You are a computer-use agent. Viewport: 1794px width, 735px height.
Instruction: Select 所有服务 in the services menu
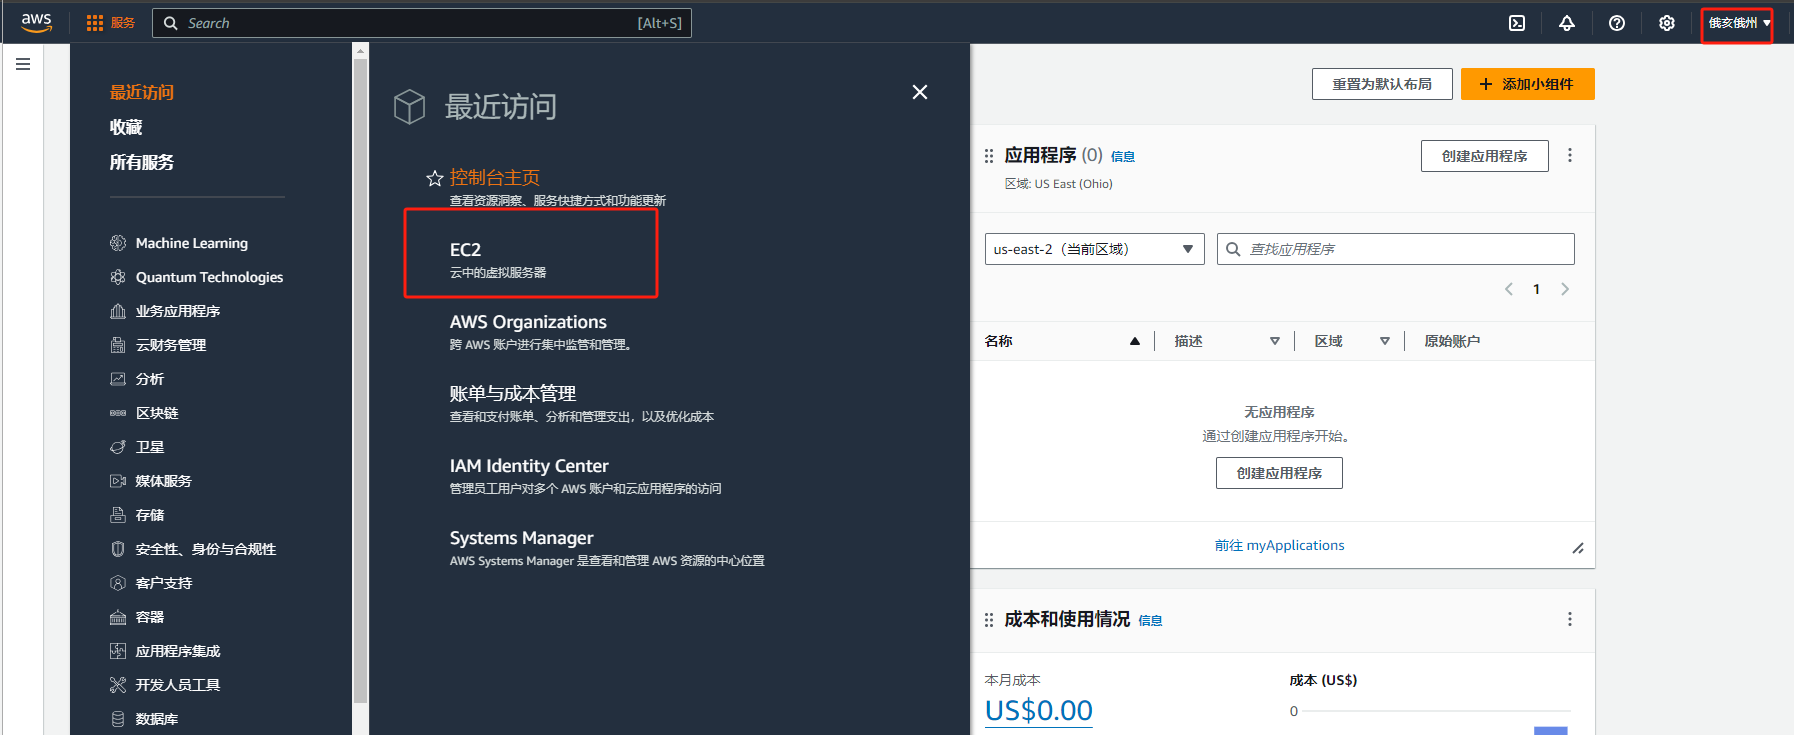(142, 162)
